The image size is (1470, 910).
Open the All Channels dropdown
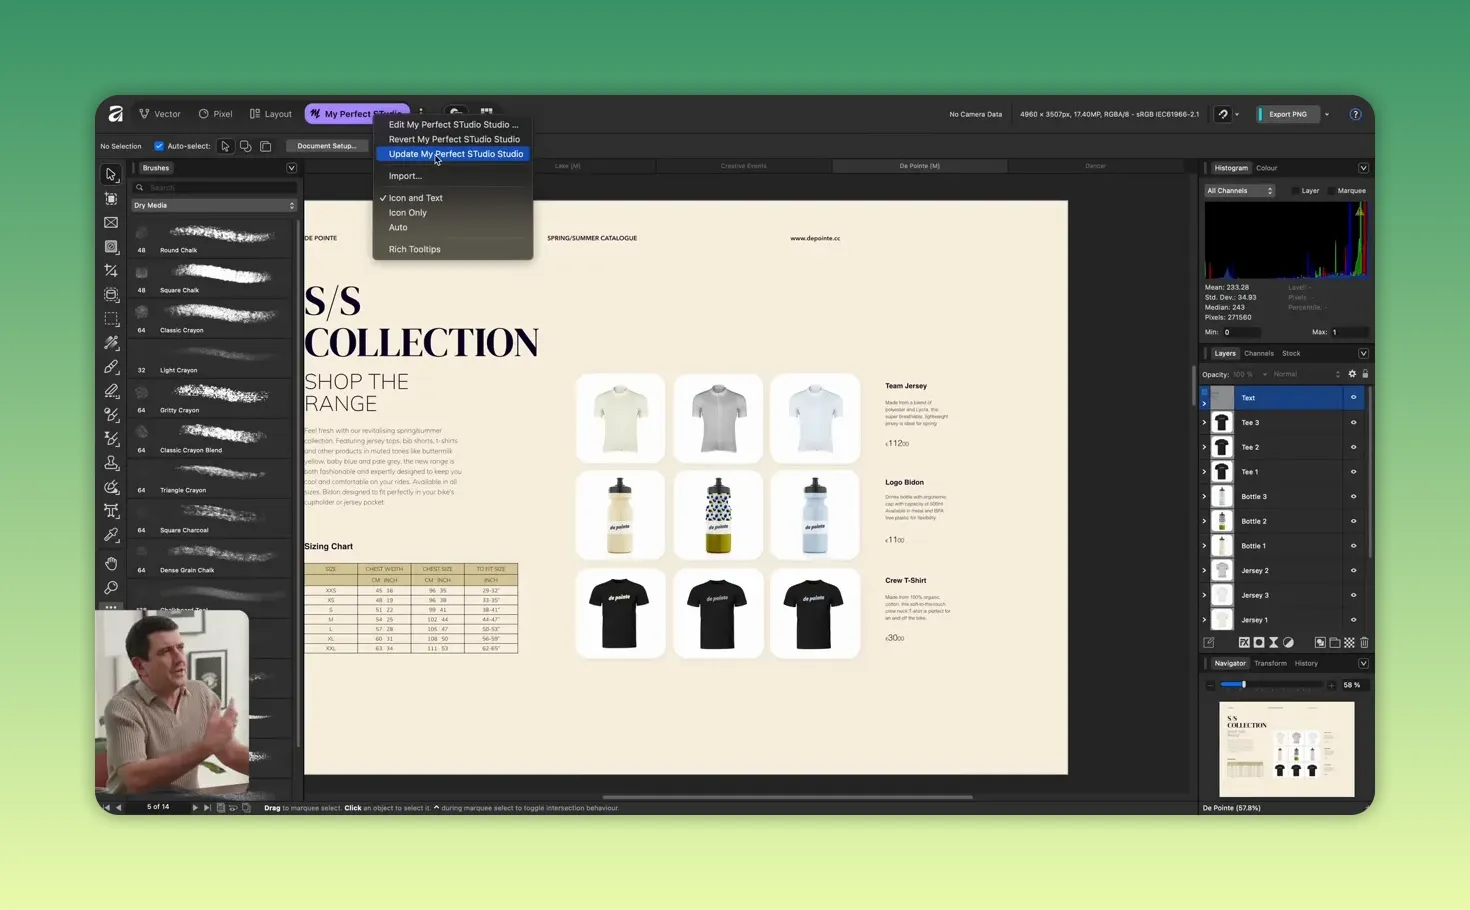pos(1239,191)
